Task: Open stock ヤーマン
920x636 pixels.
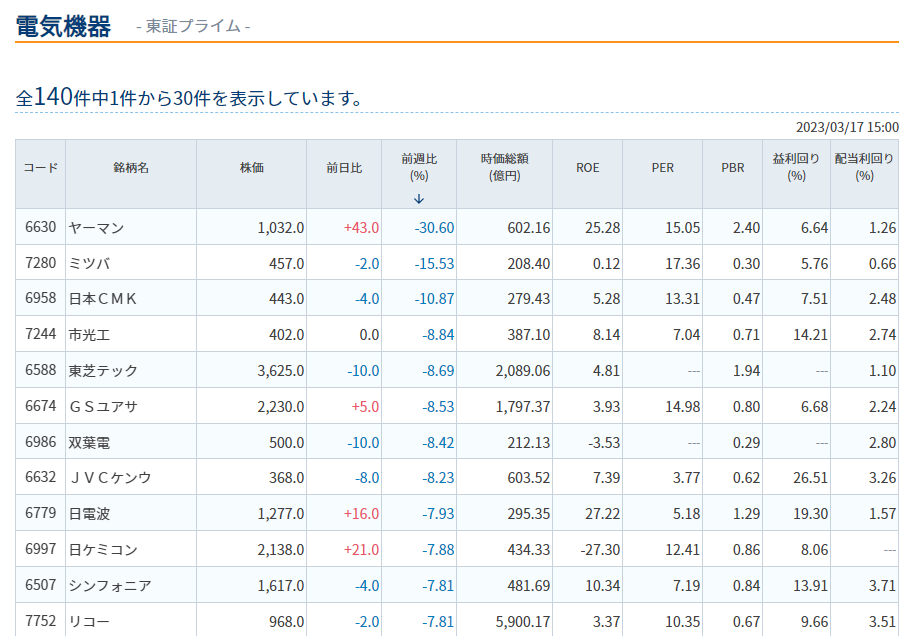Action: tap(96, 228)
